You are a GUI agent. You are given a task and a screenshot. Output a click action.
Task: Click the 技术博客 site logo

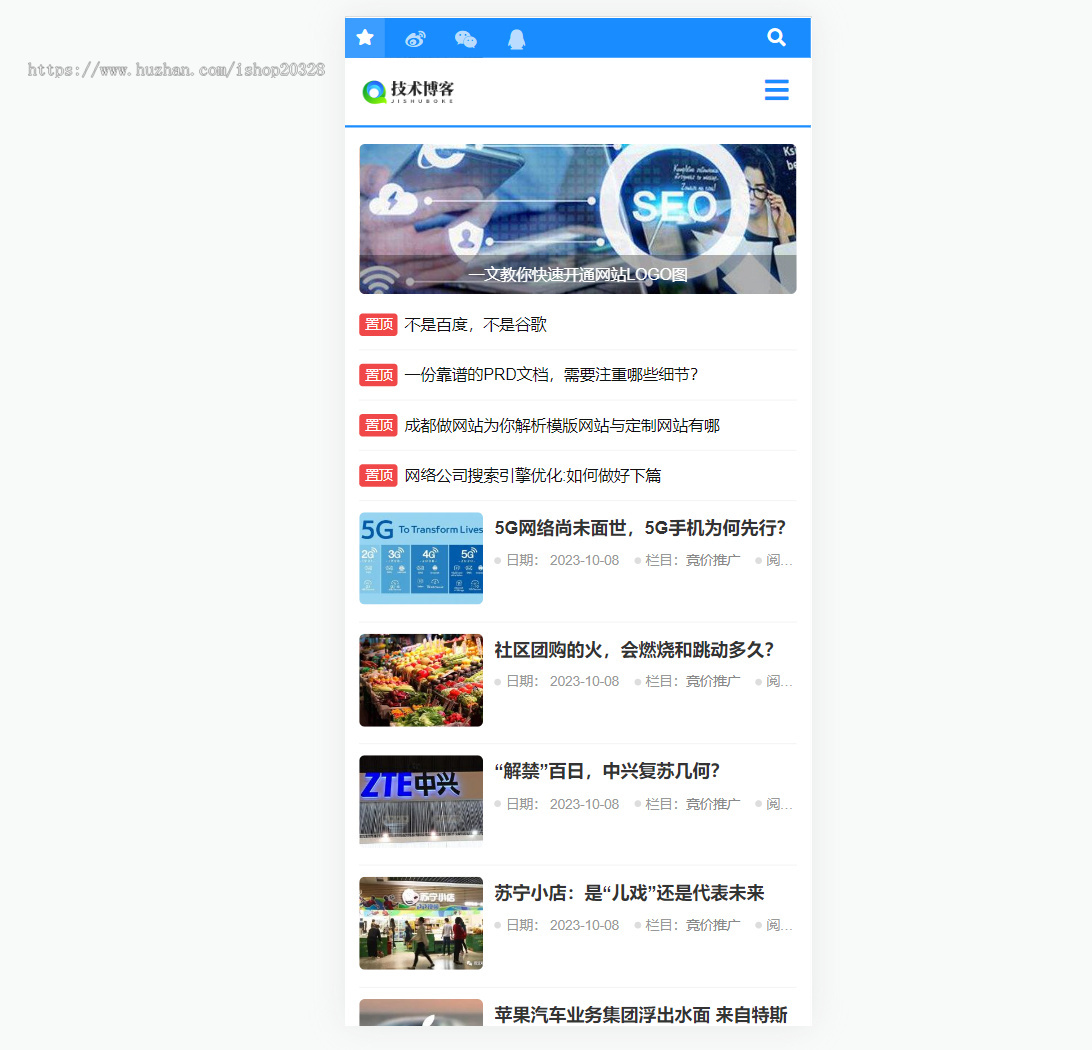pos(408,91)
